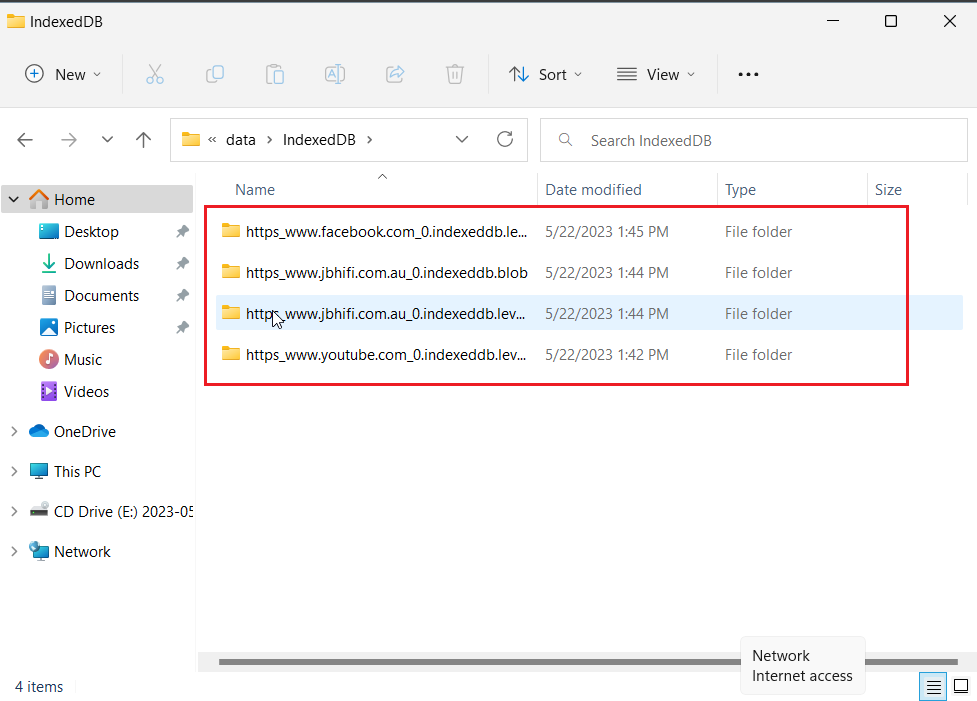
Task: Switch to details view layout
Action: [932, 686]
